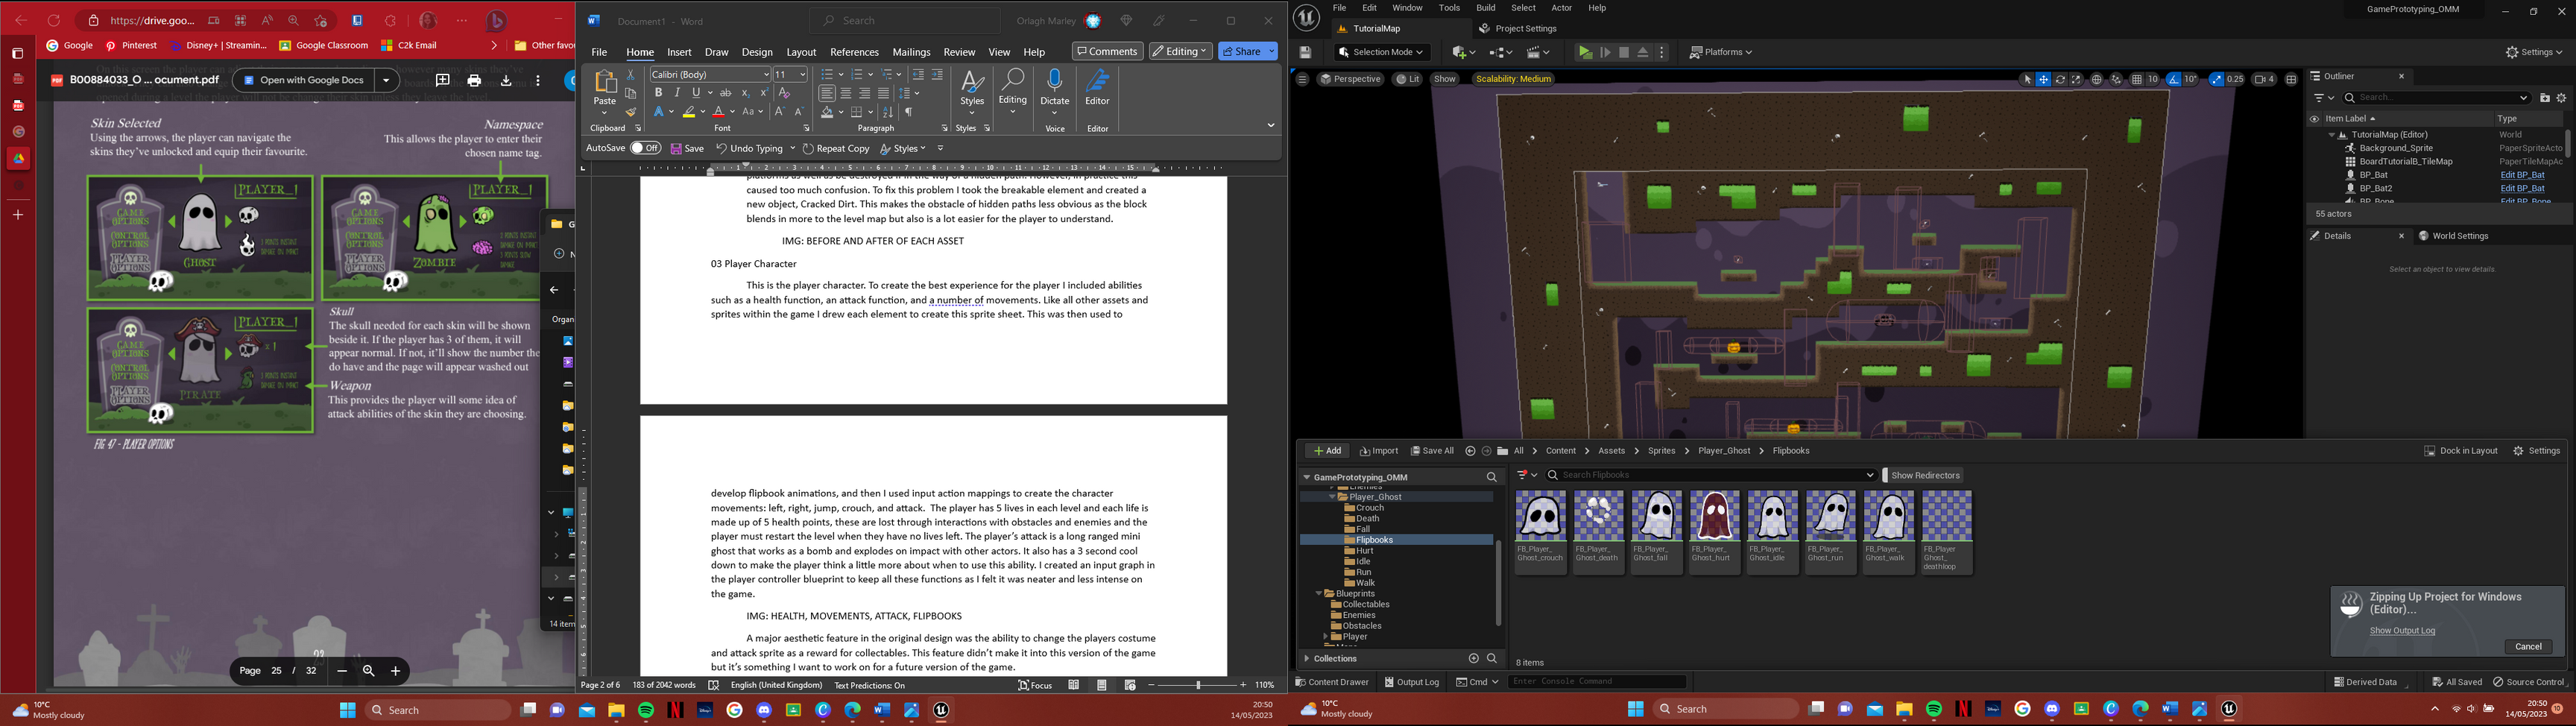Click the world/local coordinate globe icon
This screenshot has width=2576, height=726.
(x=2097, y=79)
